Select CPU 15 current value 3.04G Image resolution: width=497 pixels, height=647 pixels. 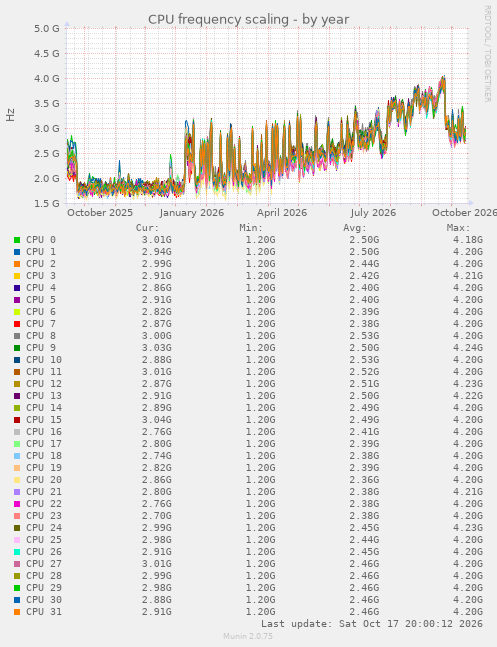pyautogui.click(x=157, y=419)
